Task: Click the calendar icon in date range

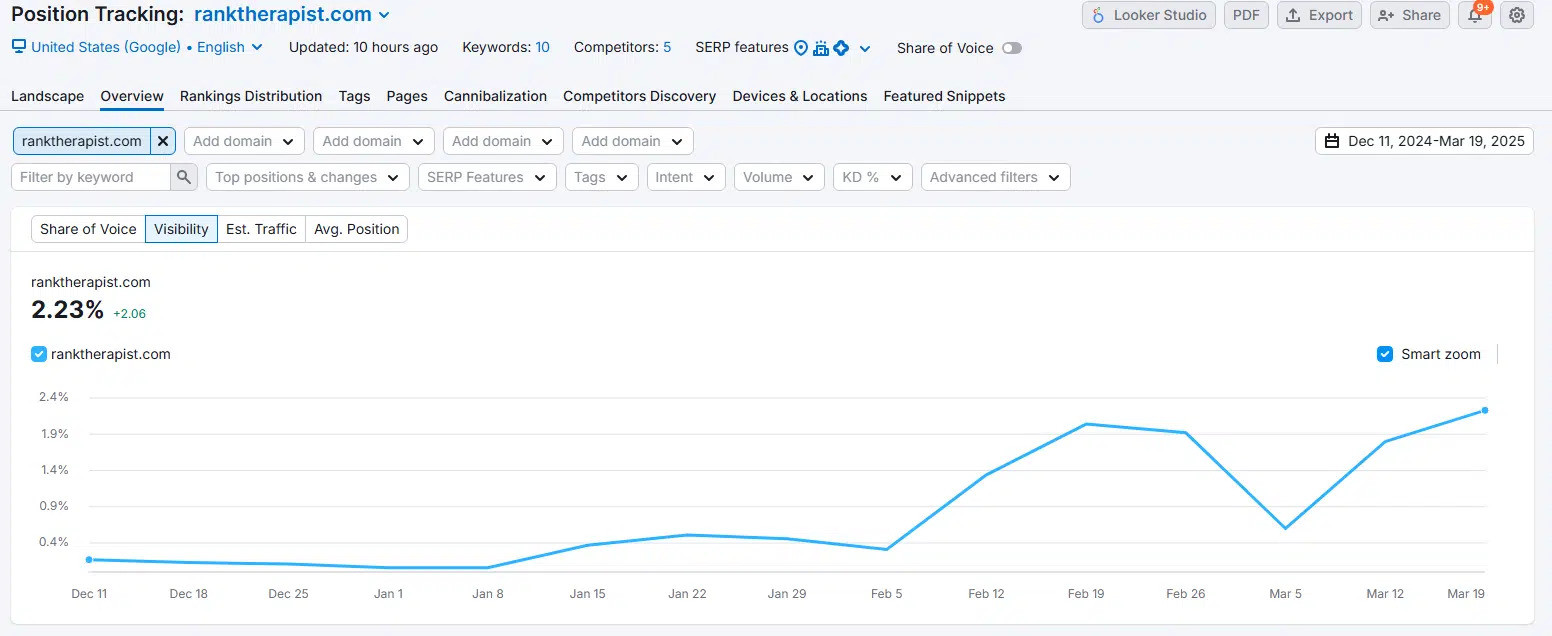Action: pos(1332,141)
